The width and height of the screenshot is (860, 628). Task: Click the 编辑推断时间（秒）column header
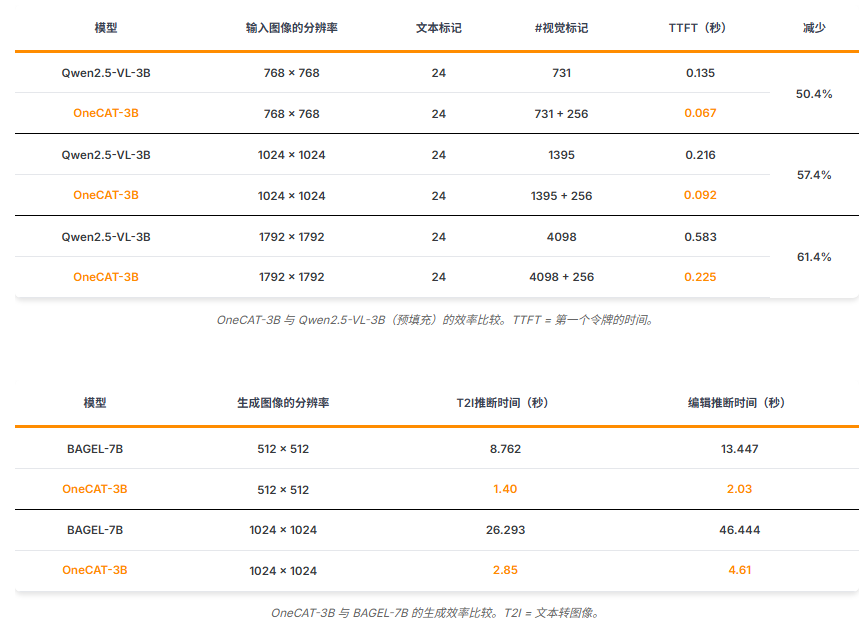(737, 403)
